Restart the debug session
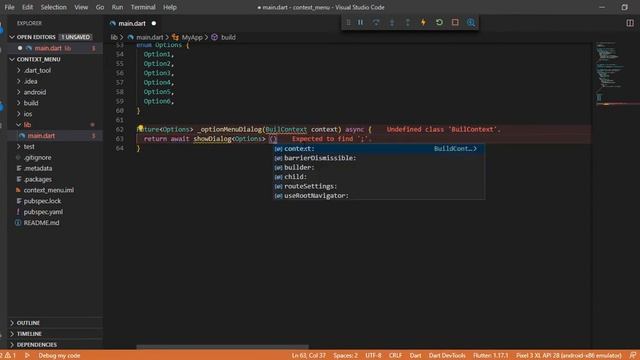 [439, 22]
